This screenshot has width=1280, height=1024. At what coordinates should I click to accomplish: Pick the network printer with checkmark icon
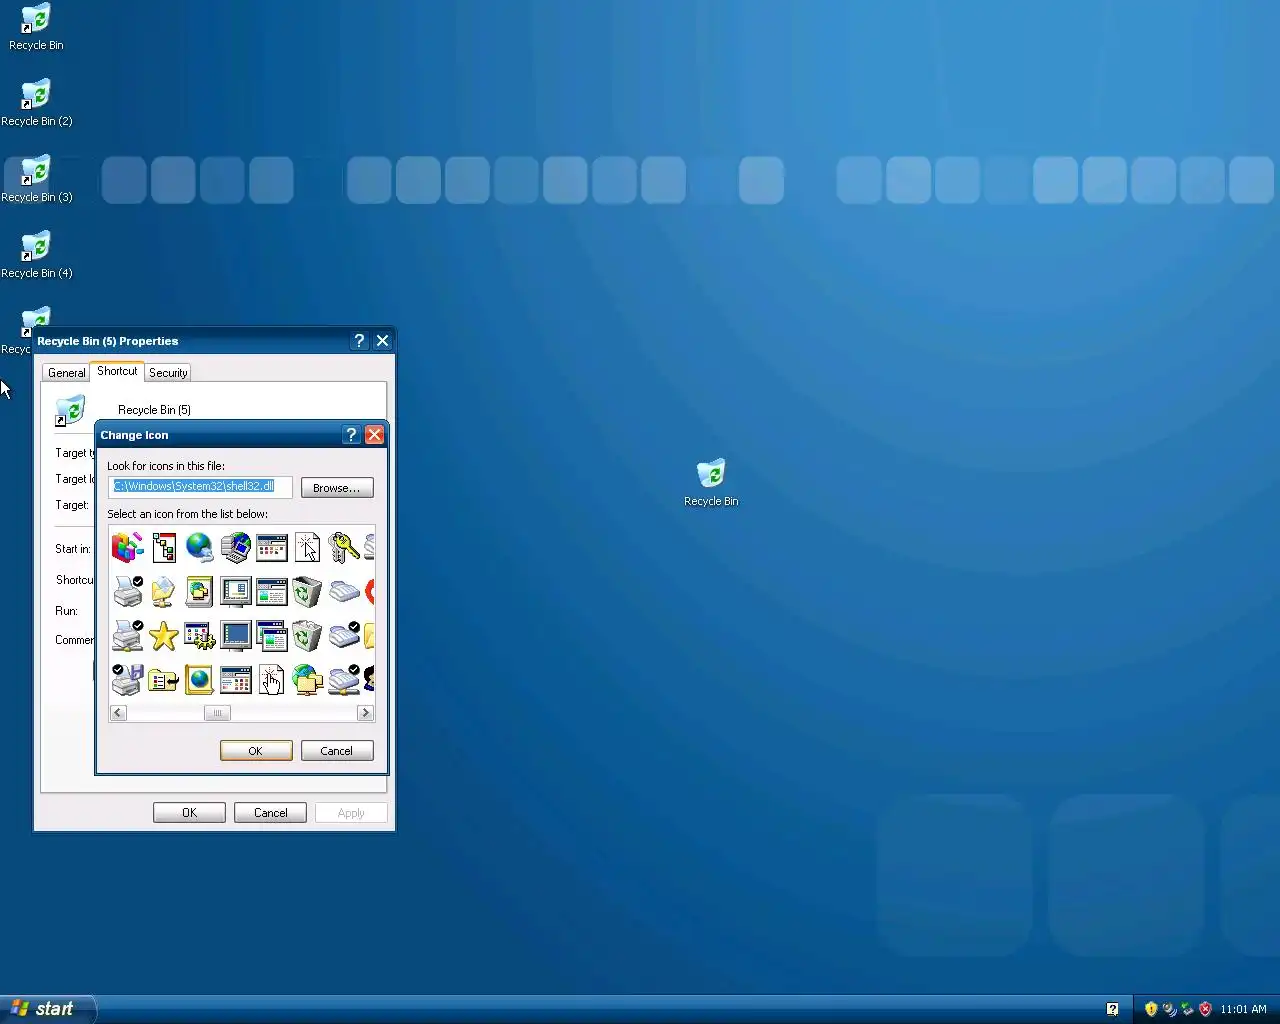127,636
